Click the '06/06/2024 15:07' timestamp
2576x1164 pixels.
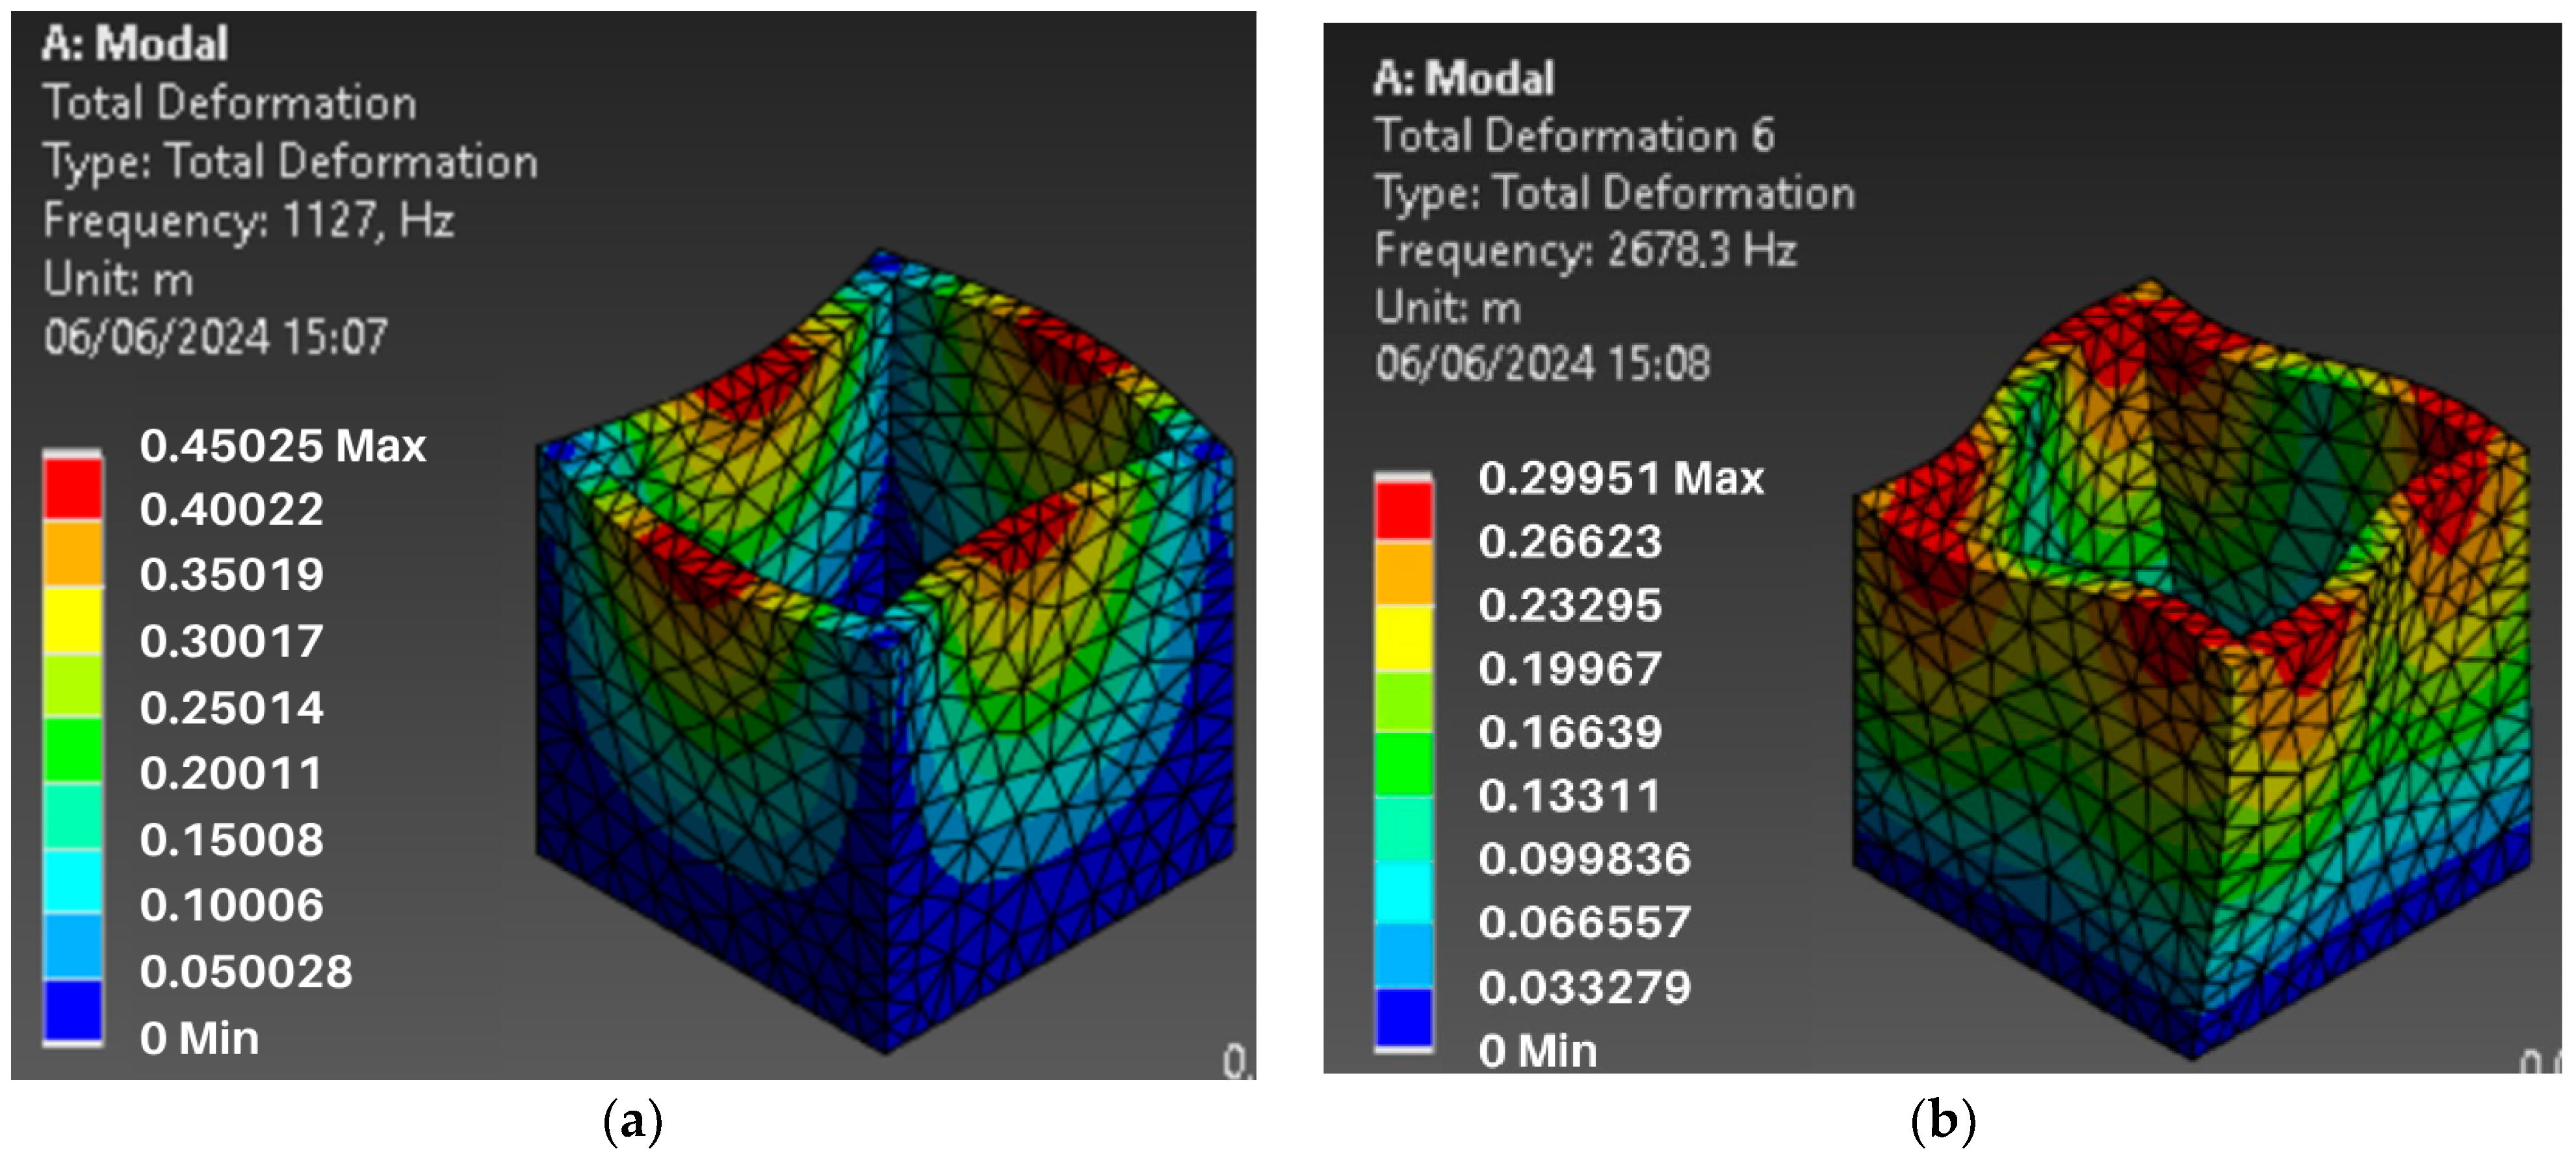click(215, 337)
